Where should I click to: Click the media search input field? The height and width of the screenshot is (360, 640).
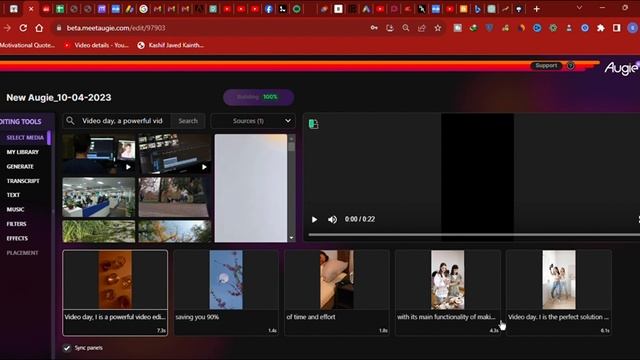(122, 121)
